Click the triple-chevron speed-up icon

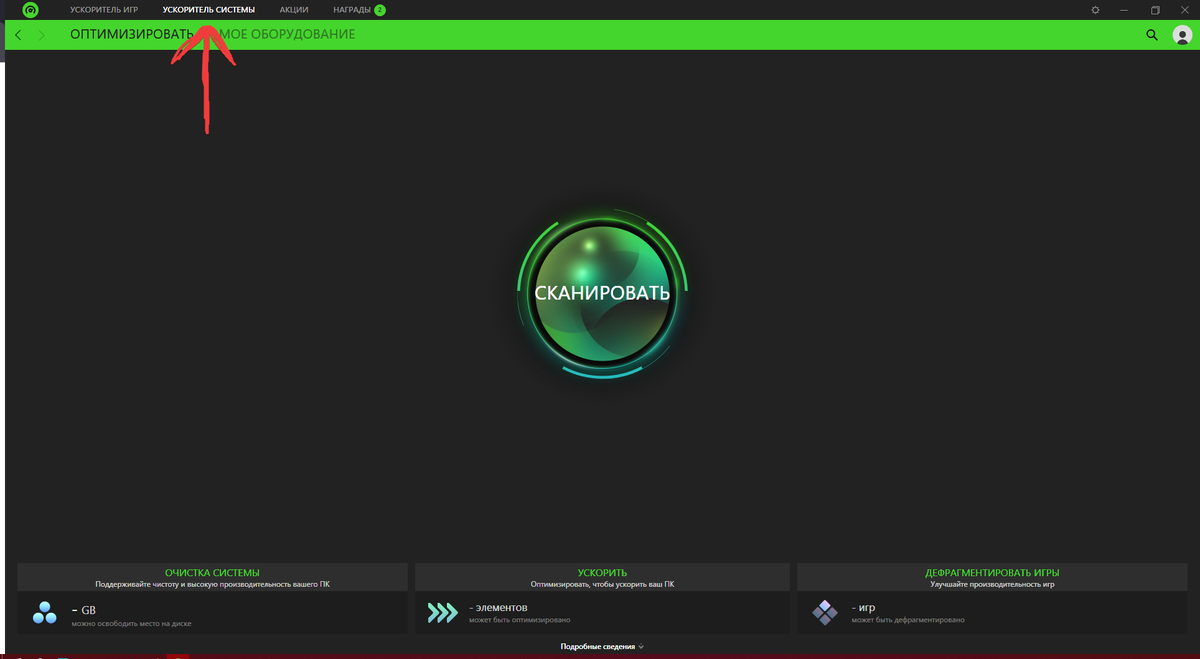(x=442, y=612)
